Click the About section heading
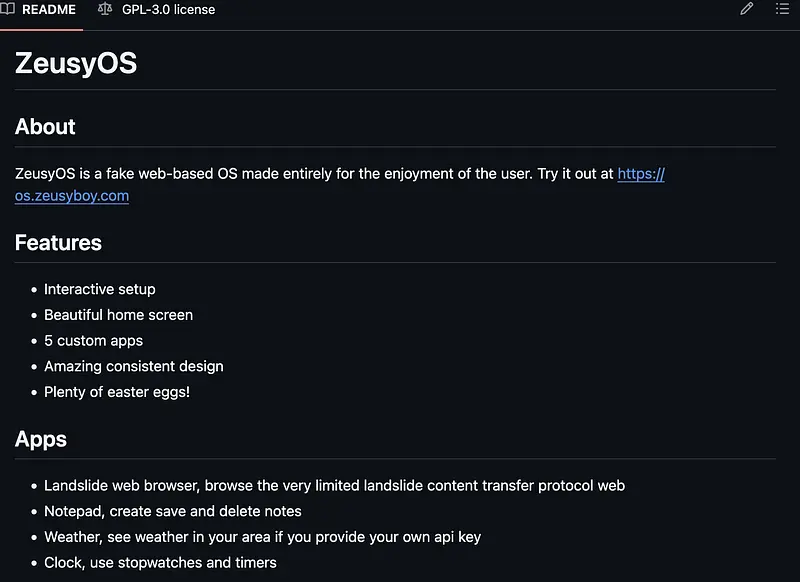 (x=45, y=127)
